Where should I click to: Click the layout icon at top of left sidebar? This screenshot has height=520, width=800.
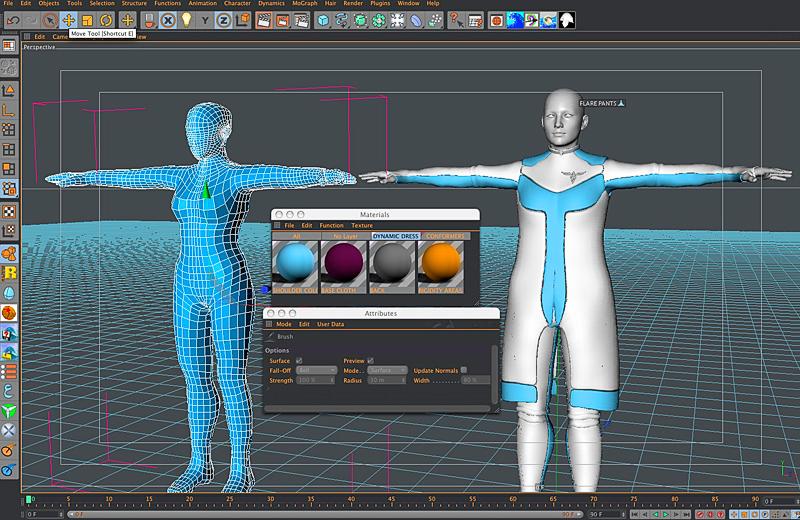click(9, 46)
